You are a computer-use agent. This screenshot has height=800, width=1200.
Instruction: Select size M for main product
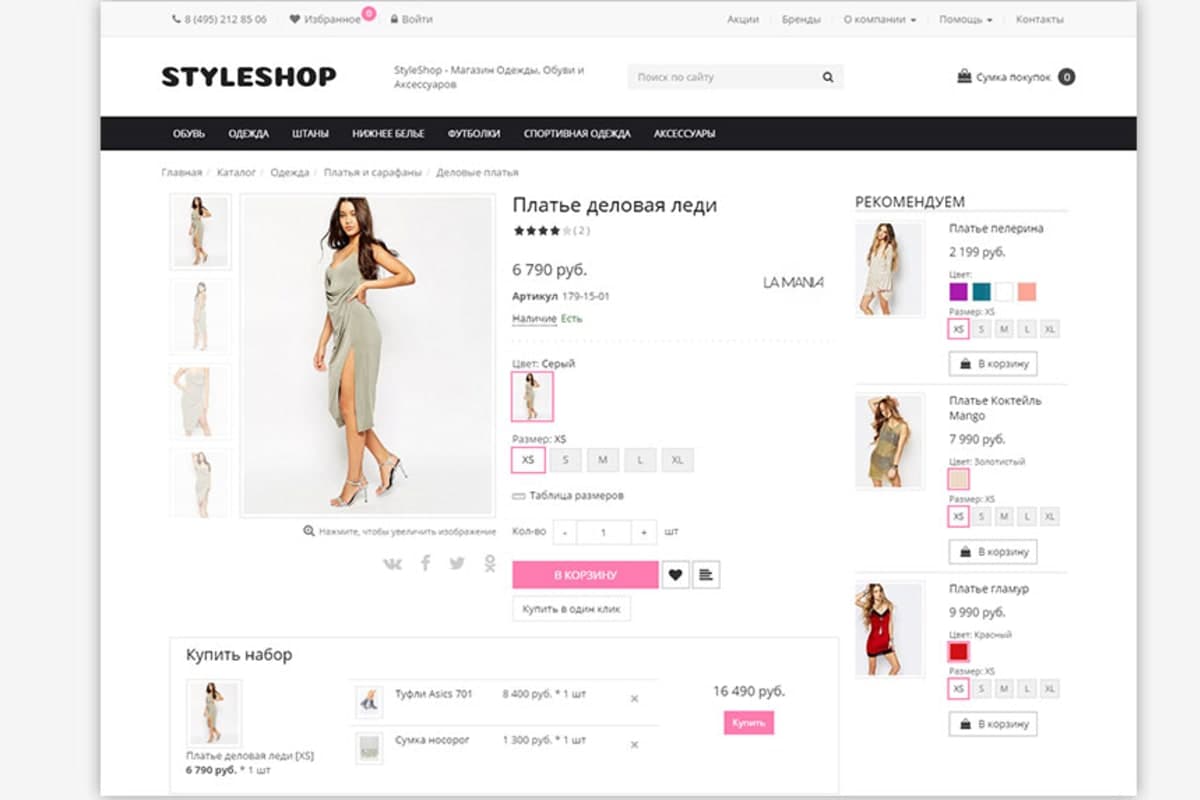tap(603, 460)
